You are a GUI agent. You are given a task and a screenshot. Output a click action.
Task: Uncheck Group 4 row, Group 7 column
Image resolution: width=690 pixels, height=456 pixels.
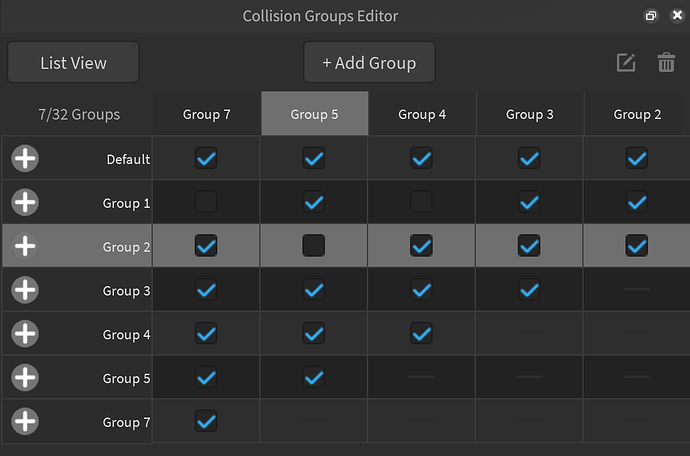(206, 333)
